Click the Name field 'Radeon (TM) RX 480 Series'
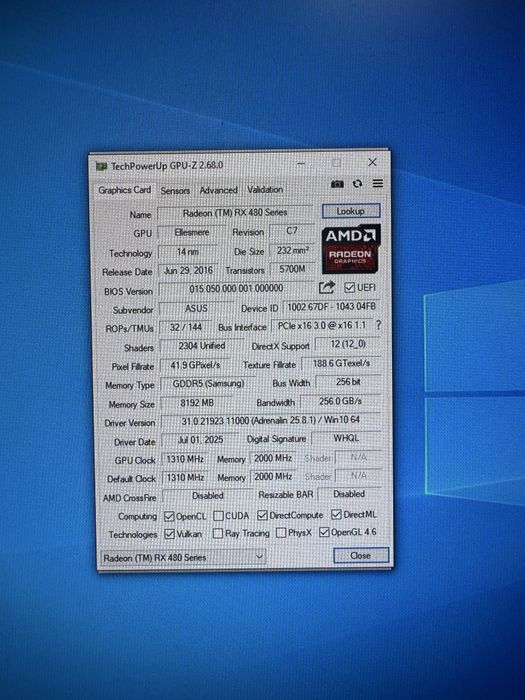 point(235,213)
